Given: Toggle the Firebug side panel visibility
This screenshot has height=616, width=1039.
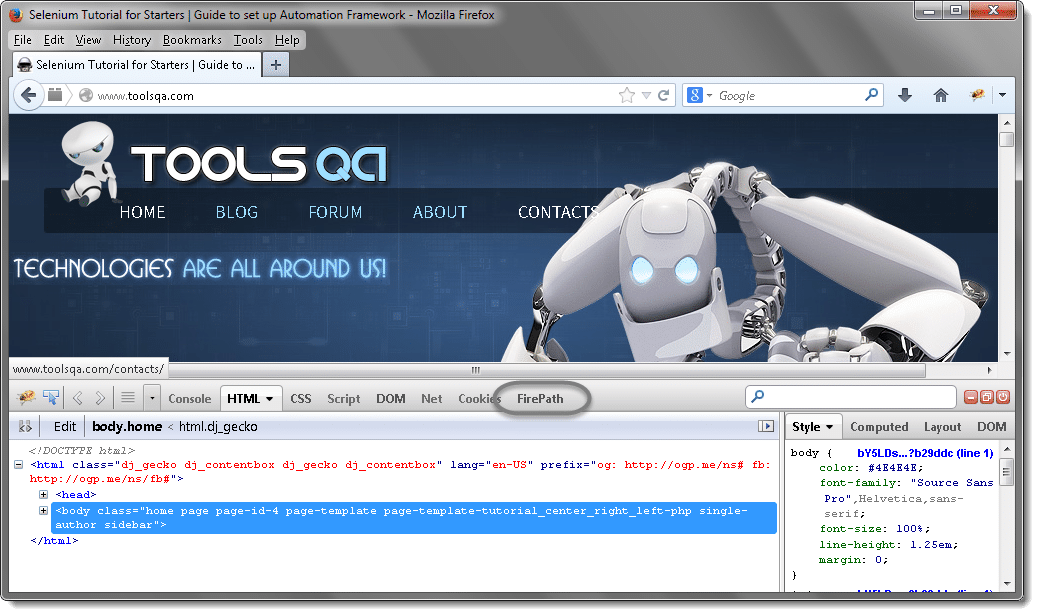Looking at the screenshot, I should click(767, 426).
